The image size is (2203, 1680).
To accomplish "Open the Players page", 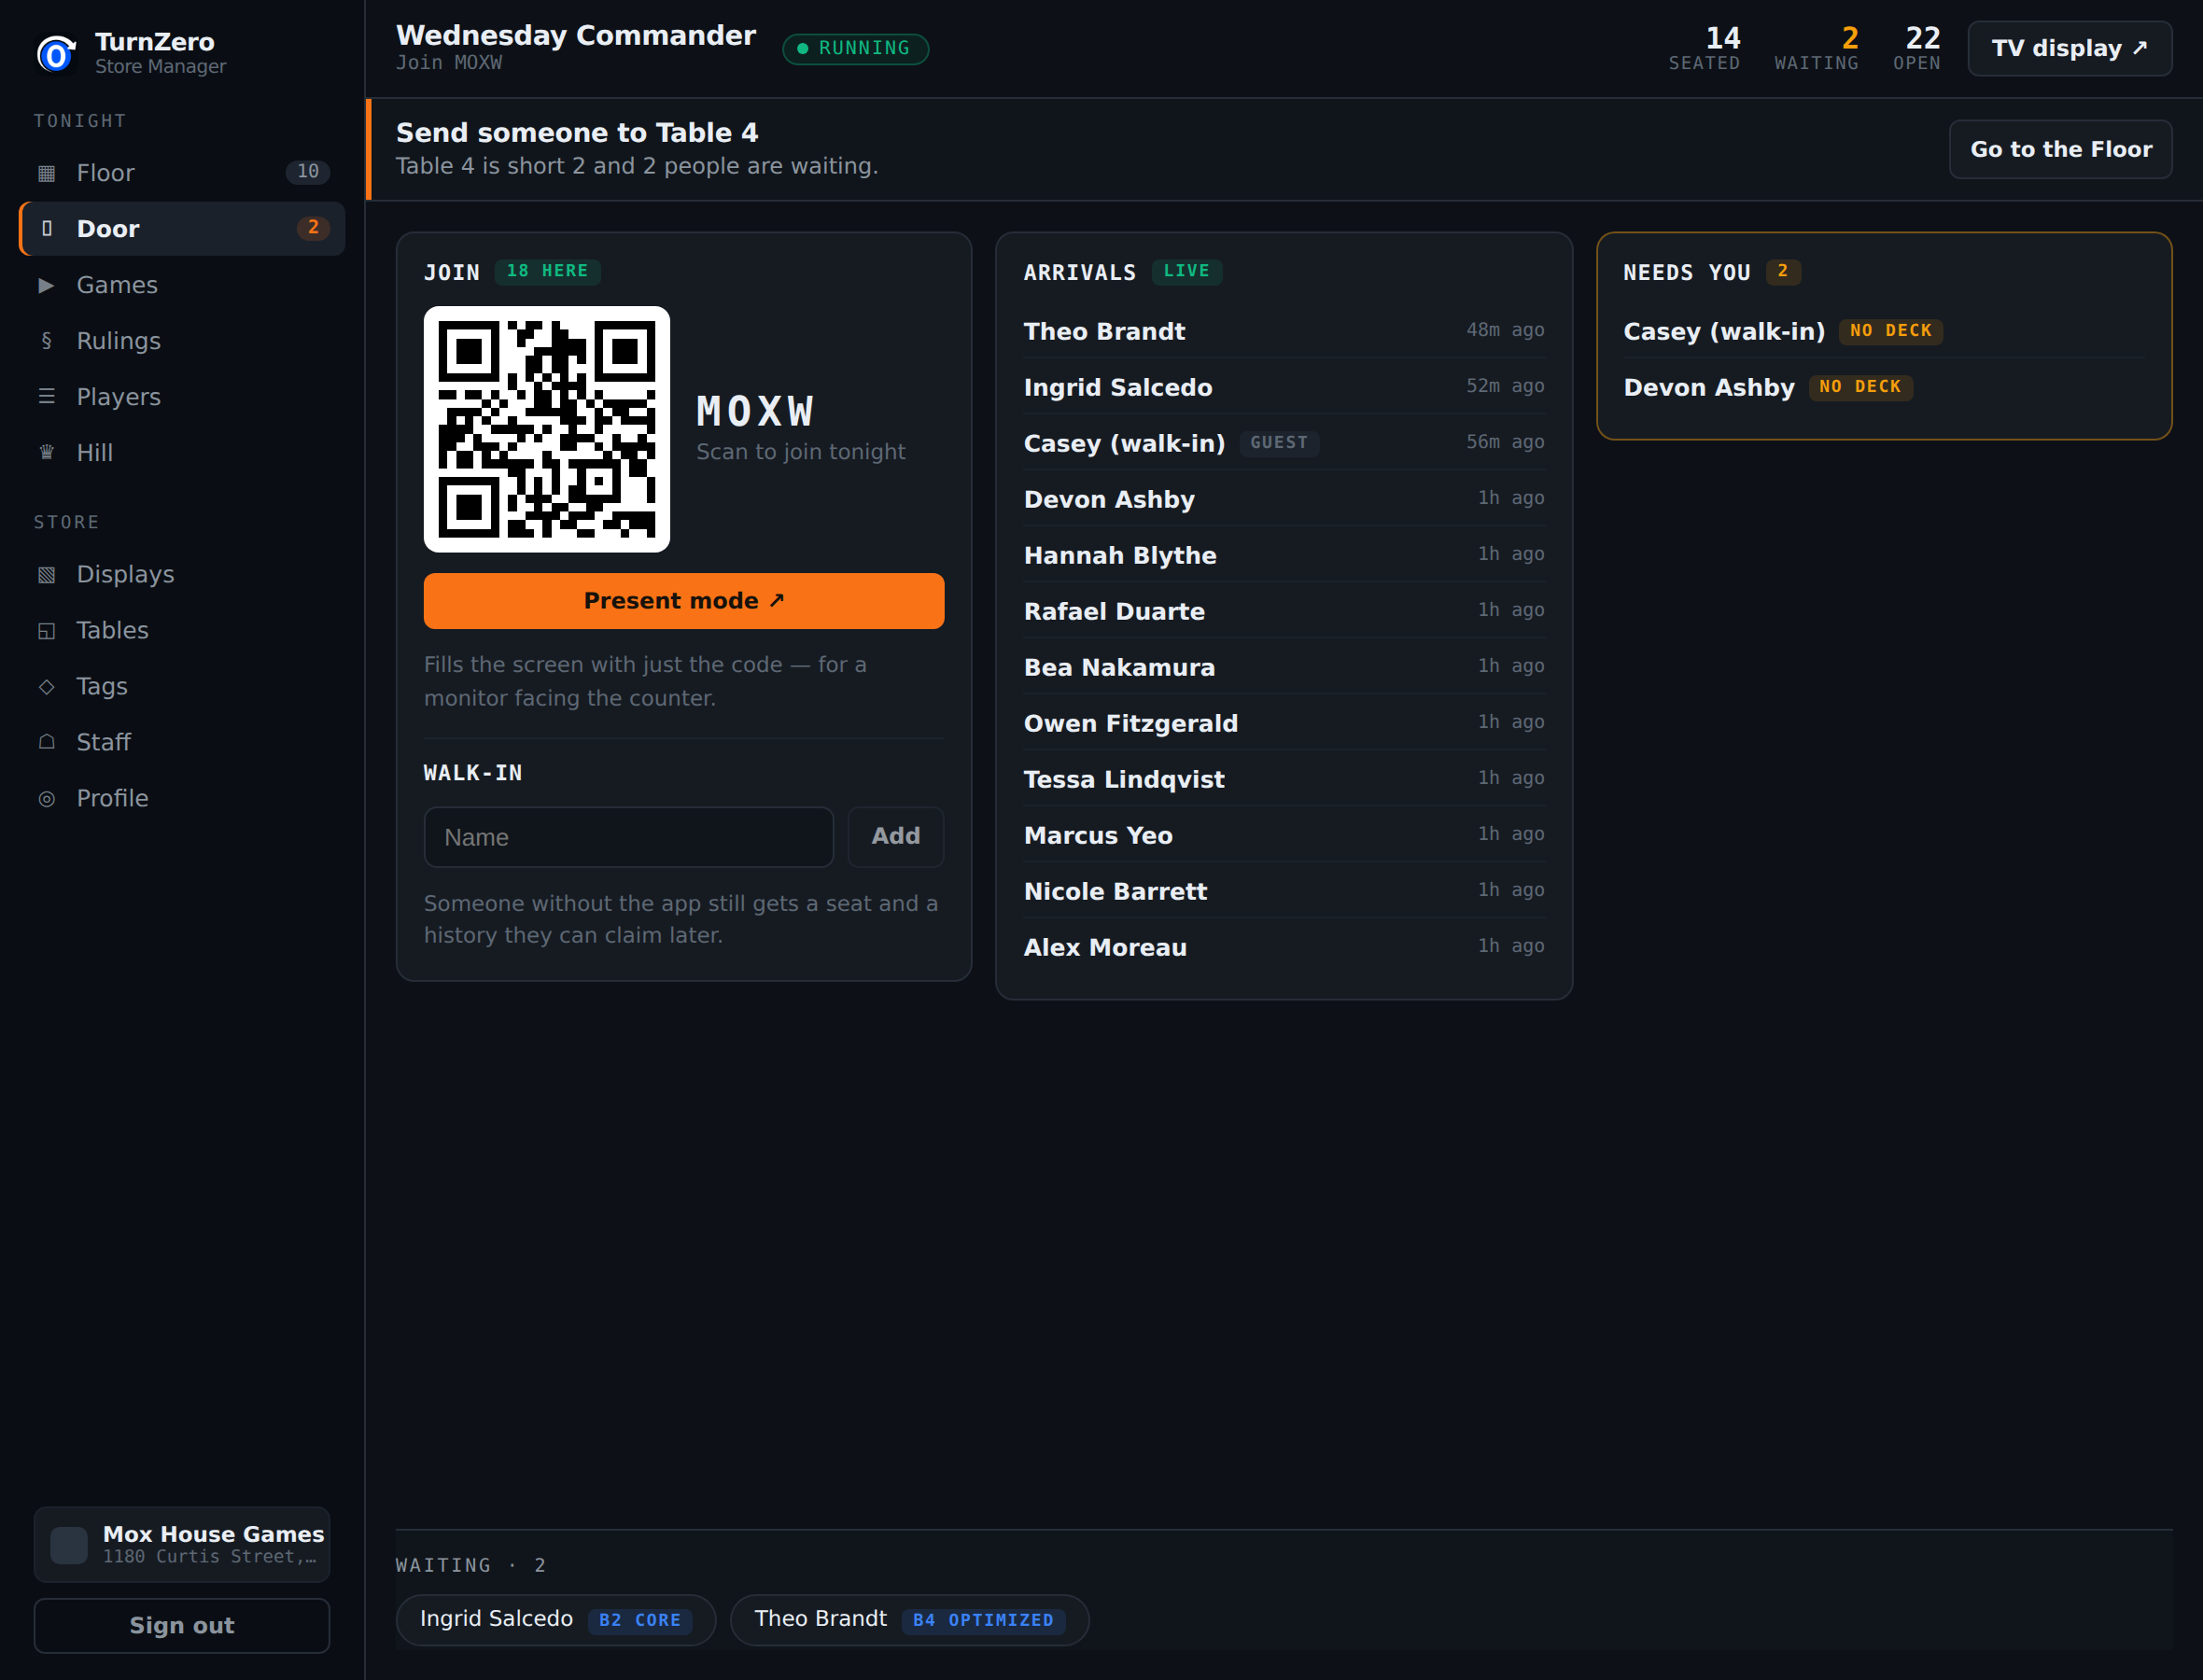I will (182, 397).
